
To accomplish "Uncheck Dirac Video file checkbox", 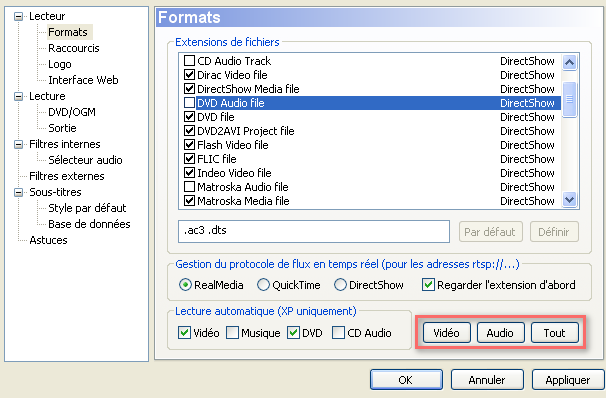I will (189, 75).
